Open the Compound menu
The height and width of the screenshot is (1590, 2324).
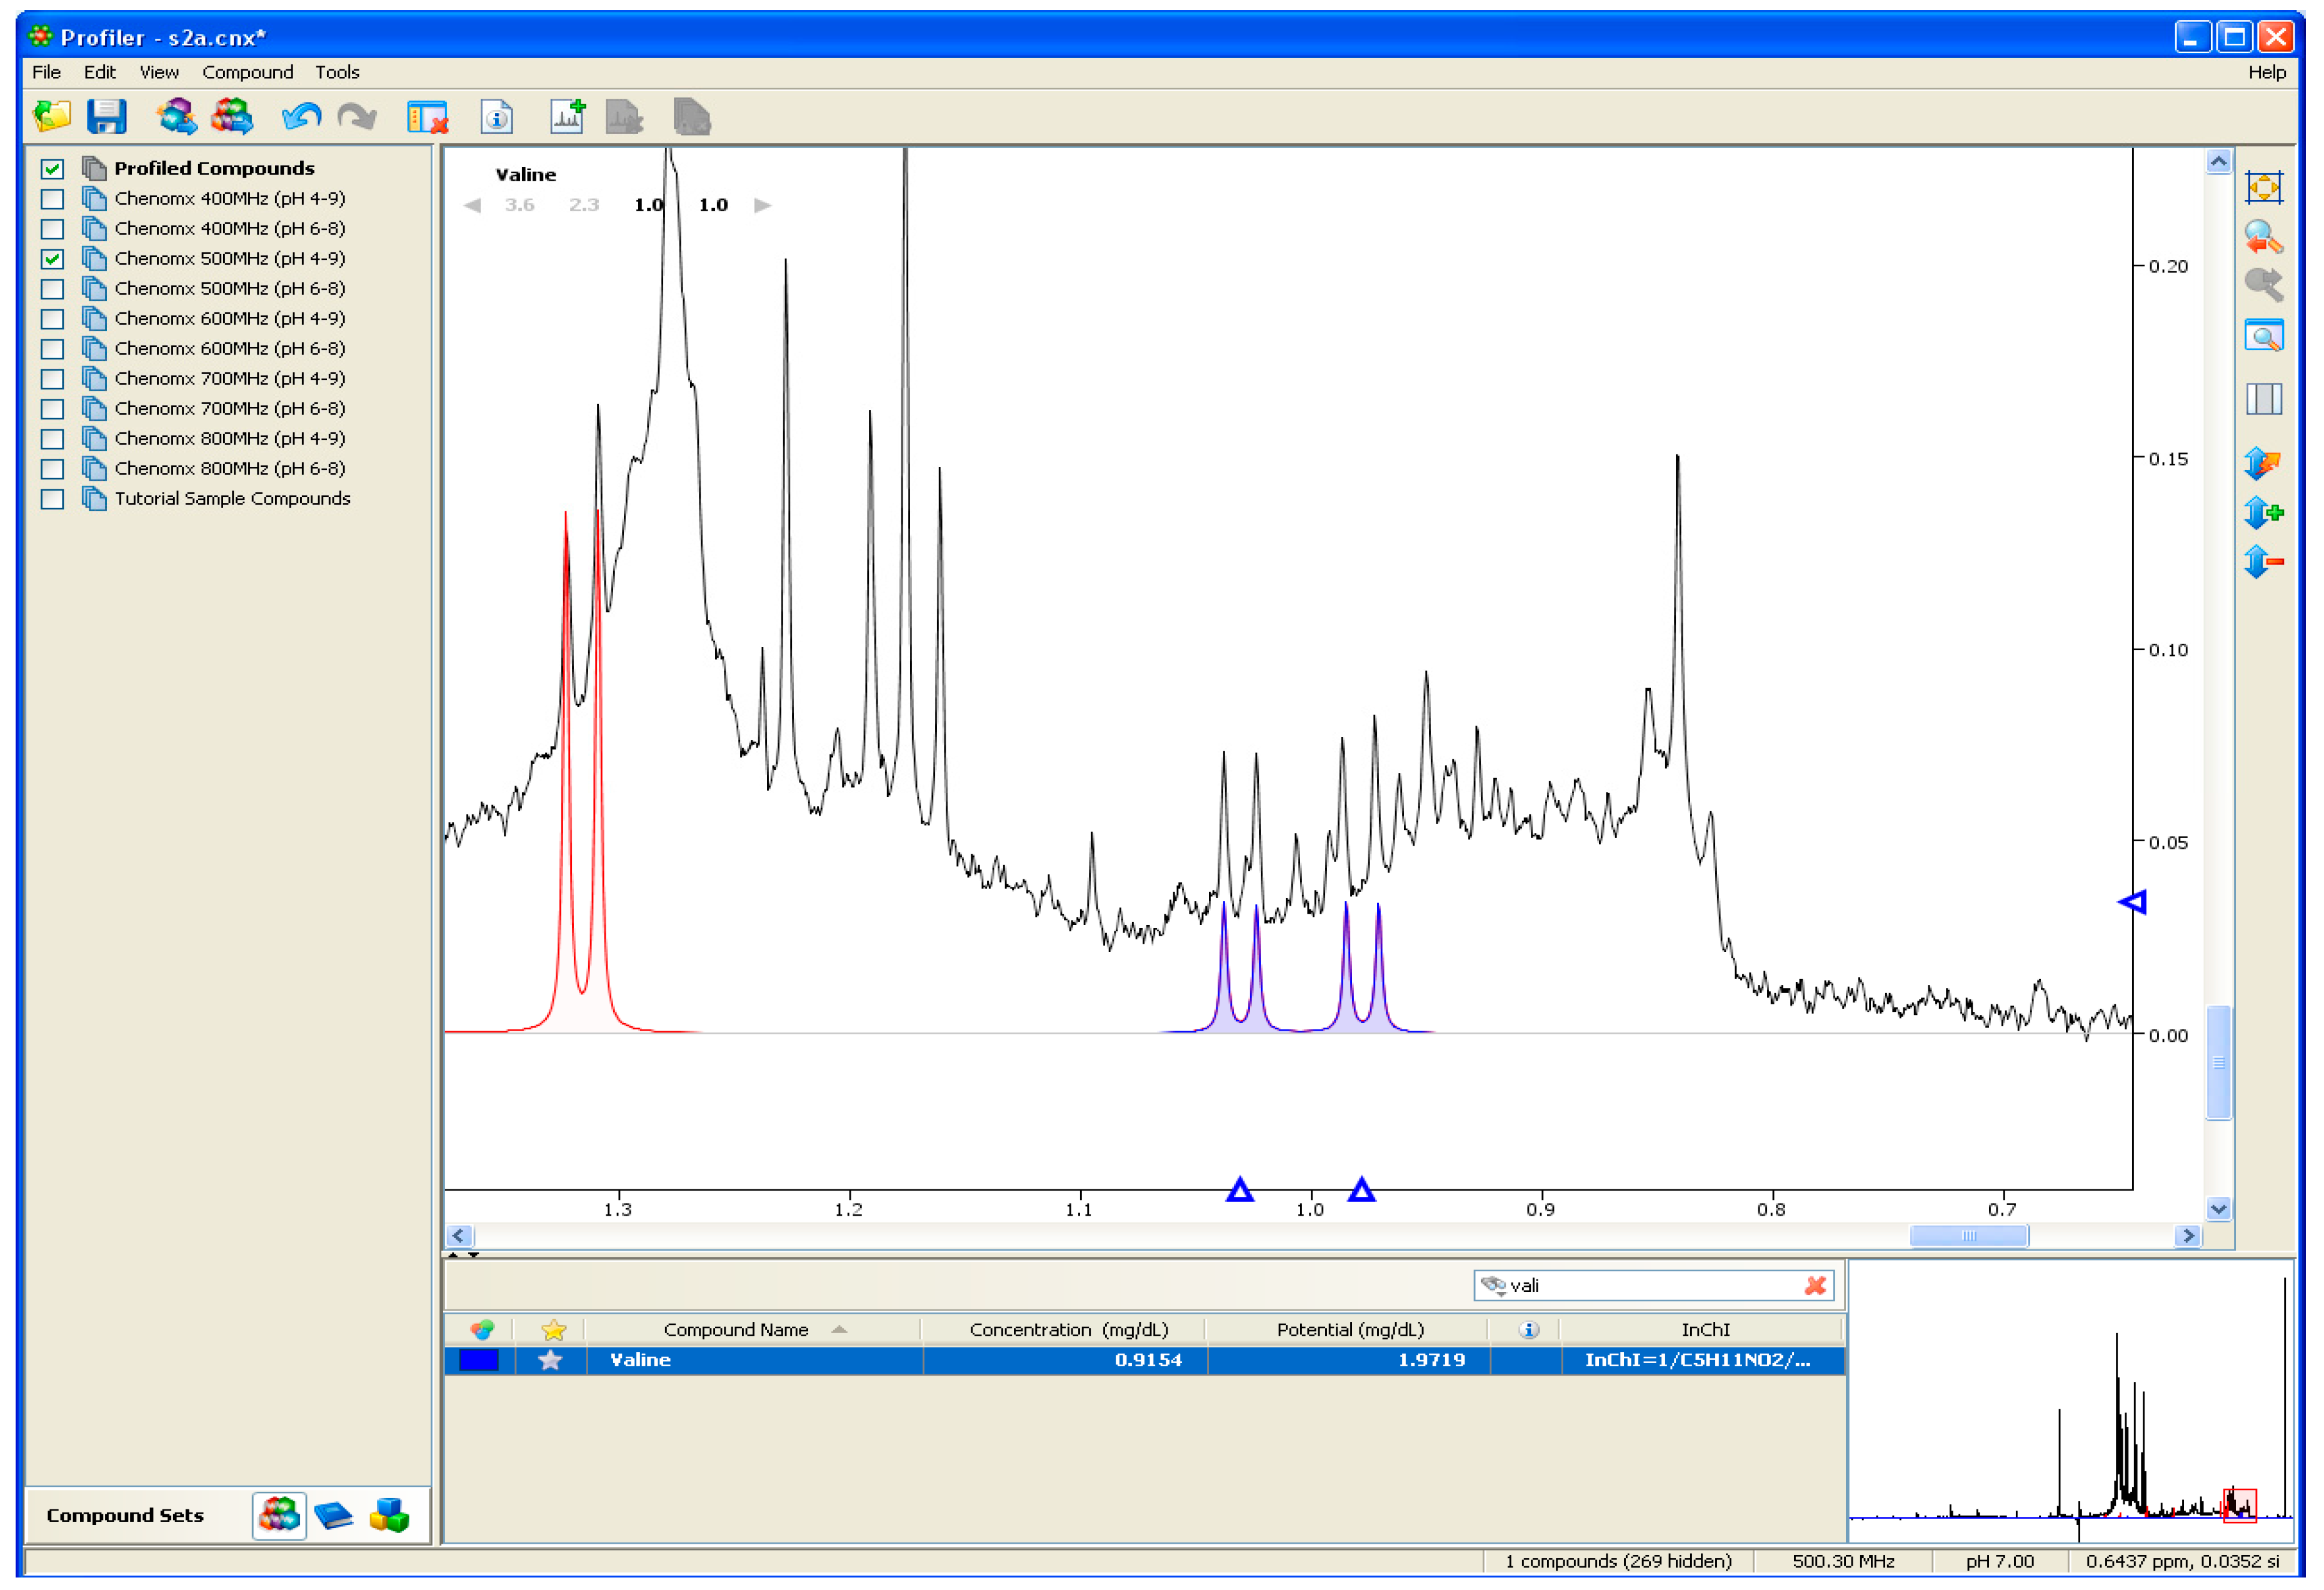(x=247, y=72)
